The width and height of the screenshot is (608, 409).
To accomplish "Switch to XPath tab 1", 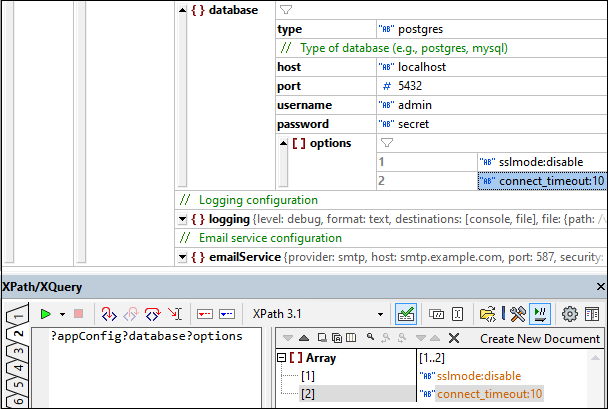I will coord(16,321).
